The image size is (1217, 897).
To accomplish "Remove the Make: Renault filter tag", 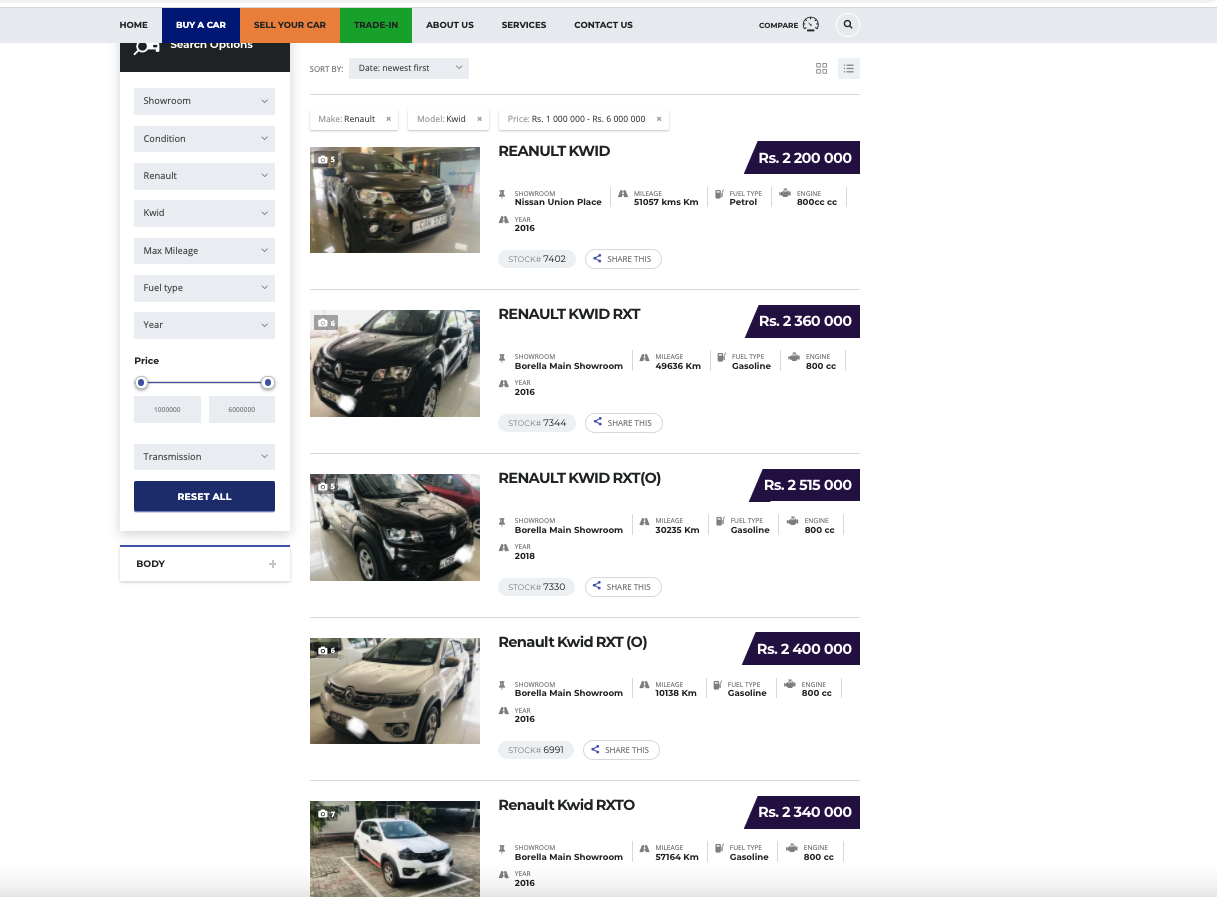I will 388,119.
